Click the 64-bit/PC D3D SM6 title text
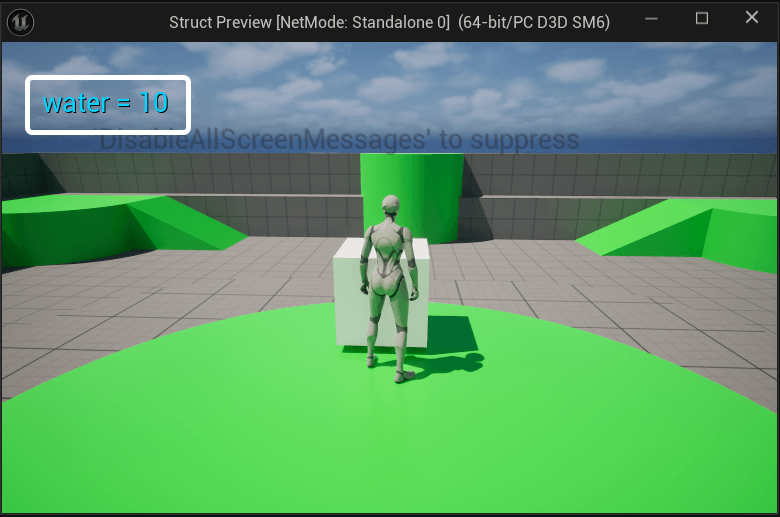The height and width of the screenshot is (517, 780). (x=533, y=22)
